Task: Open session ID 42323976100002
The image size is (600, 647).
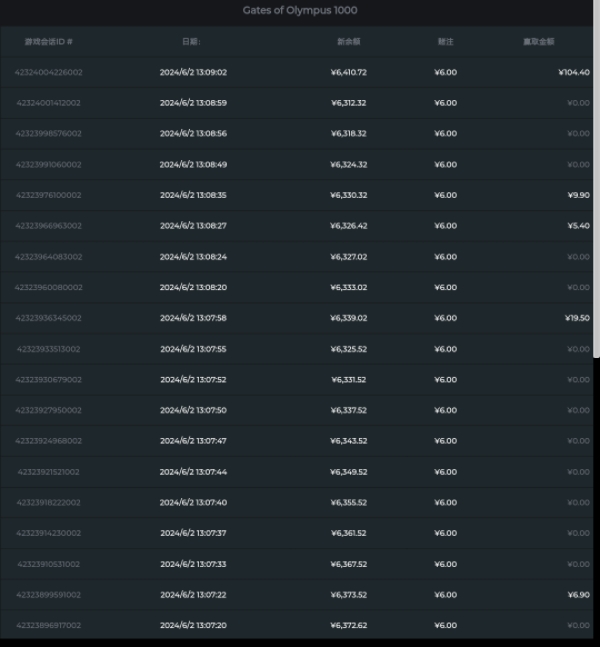Action: pyautogui.click(x=49, y=195)
